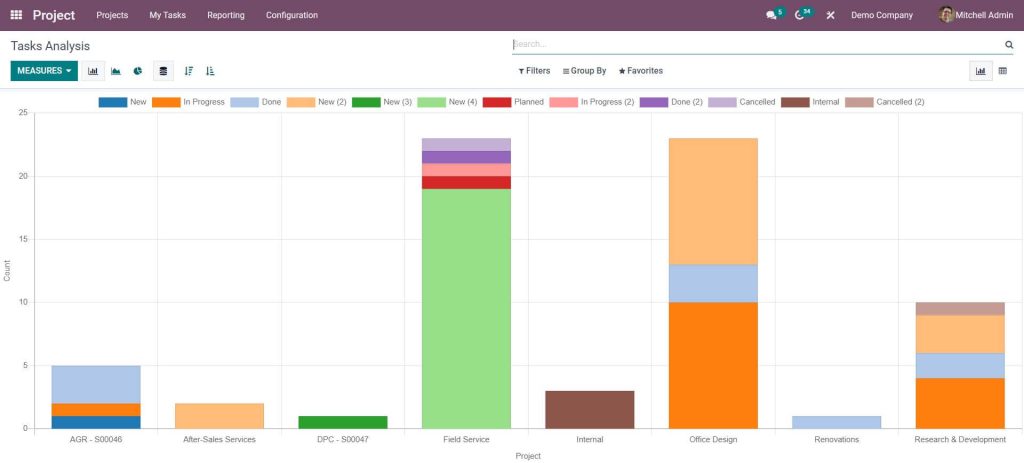
Task: Toggle the New (4) legend series
Action: pos(447,102)
